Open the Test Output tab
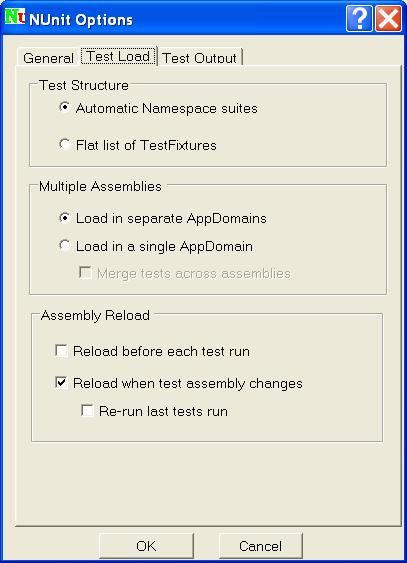The width and height of the screenshot is (407, 563). click(200, 58)
